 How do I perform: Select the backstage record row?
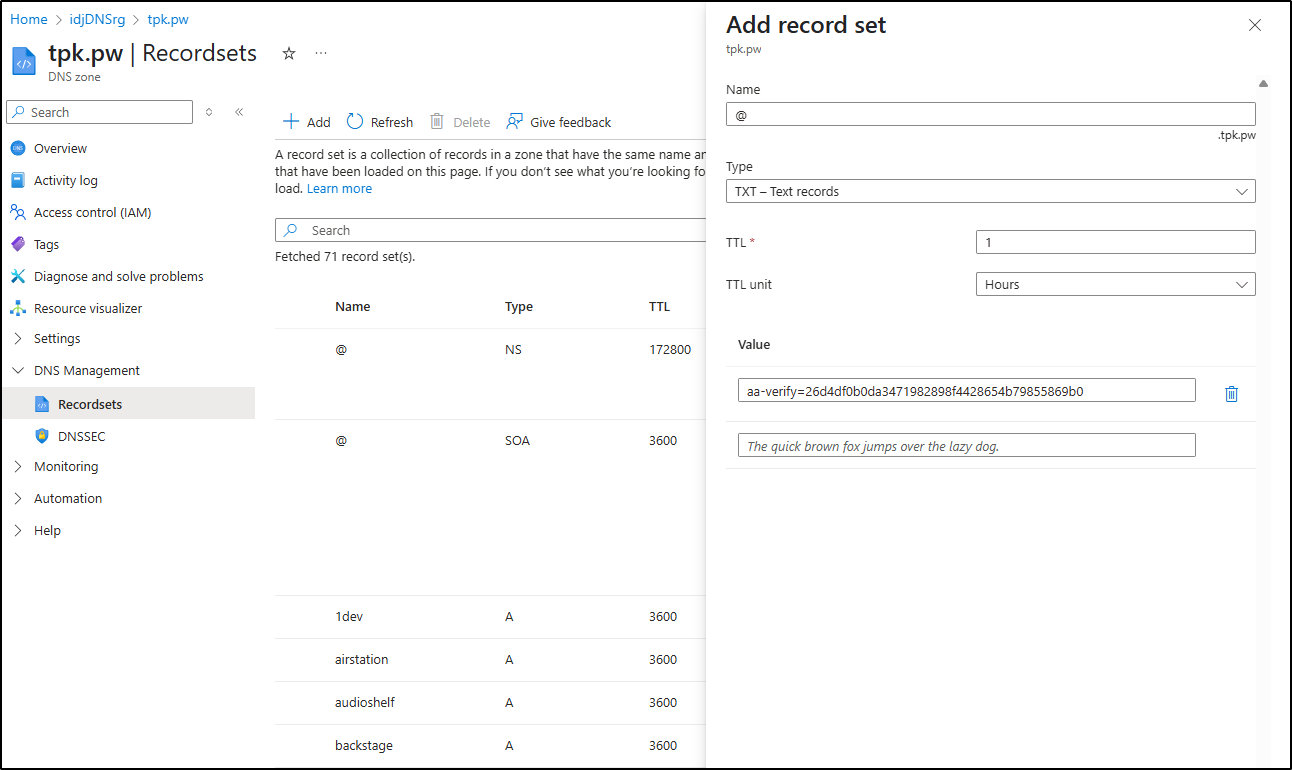[x=491, y=746]
